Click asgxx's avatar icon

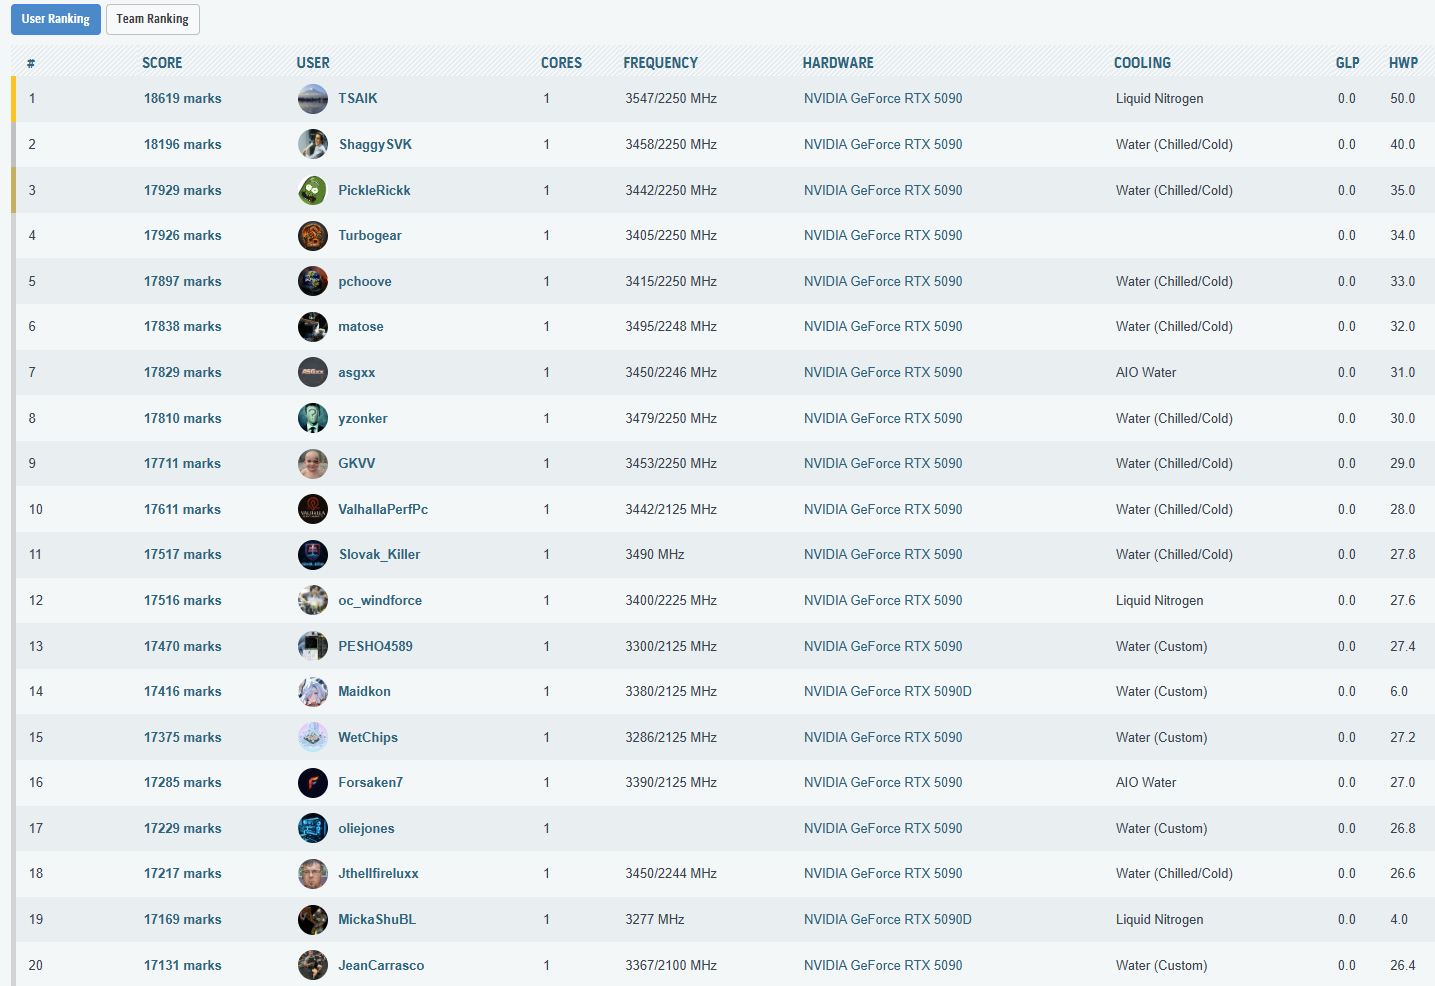click(312, 372)
